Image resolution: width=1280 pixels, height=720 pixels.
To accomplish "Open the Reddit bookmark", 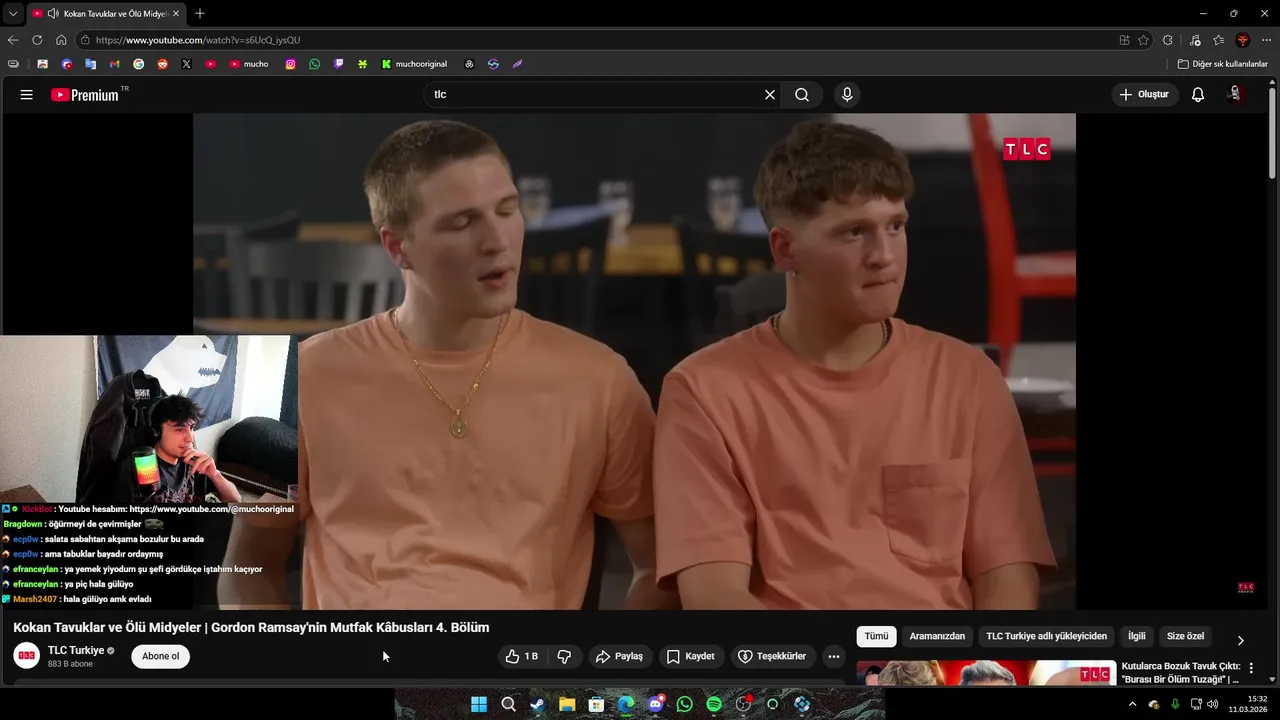I will point(162,64).
